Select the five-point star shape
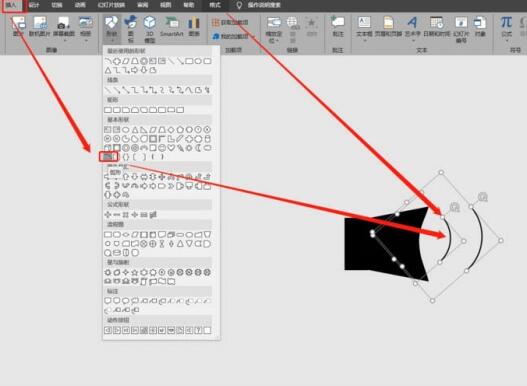The width and height of the screenshot is (527, 386). click(135, 272)
